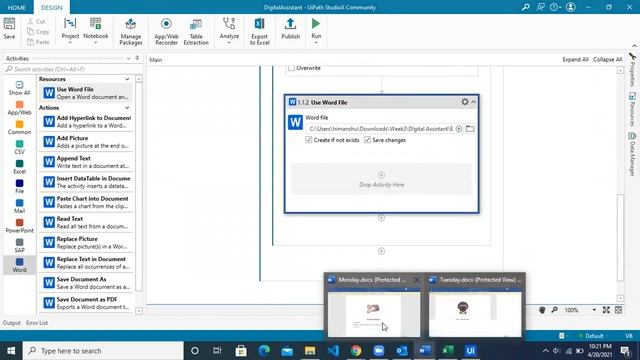Screen dimensions: 640x360
Task: Select Save Document As activity
Action: (86, 283)
